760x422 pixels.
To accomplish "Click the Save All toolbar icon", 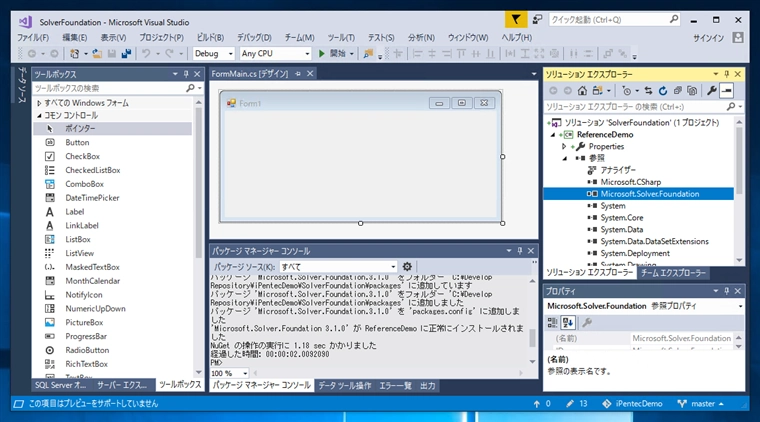I will (126, 53).
